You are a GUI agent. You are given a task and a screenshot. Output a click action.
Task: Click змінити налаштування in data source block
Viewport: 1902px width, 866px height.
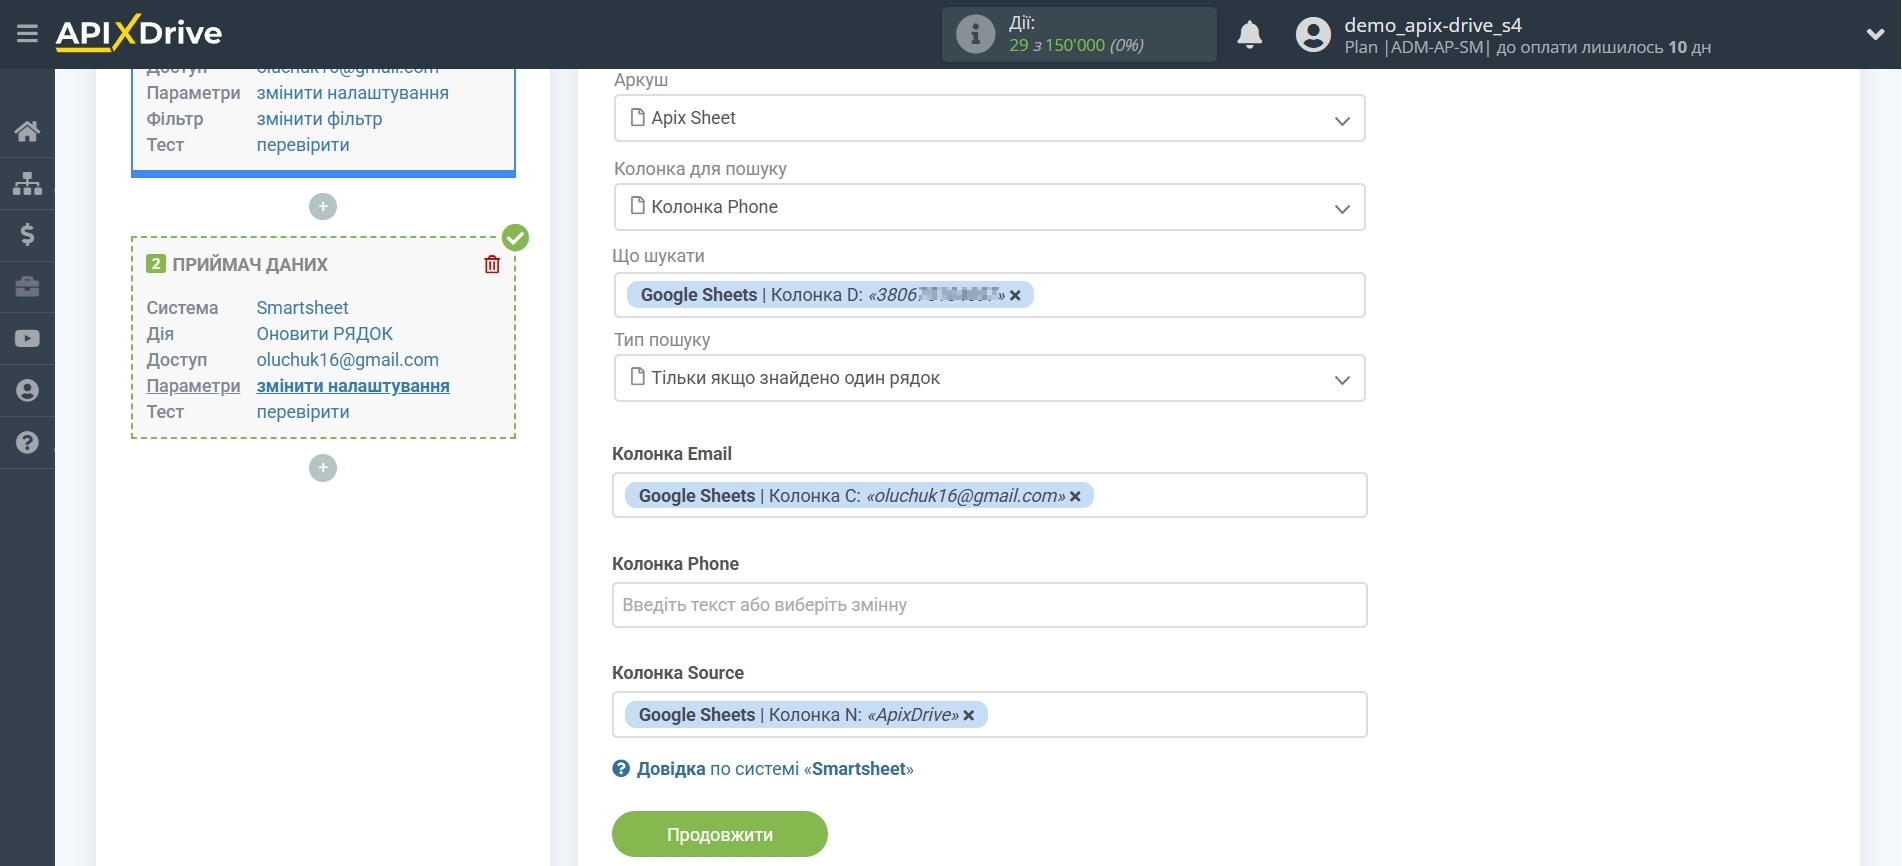pos(352,93)
